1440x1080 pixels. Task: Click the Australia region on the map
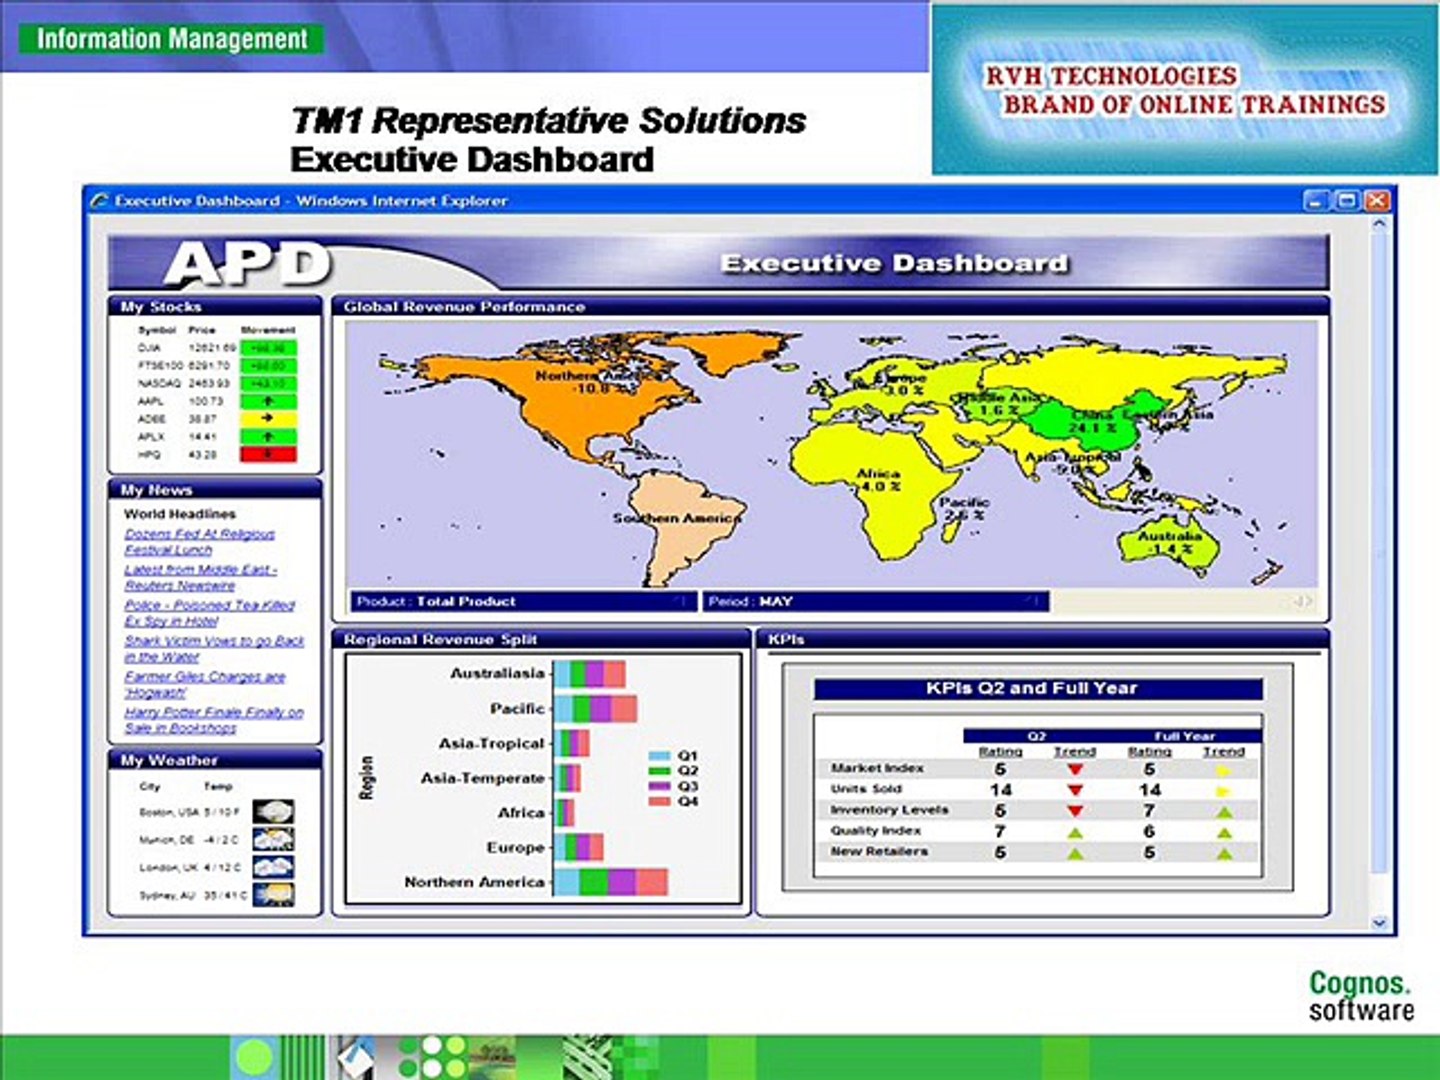point(1168,545)
